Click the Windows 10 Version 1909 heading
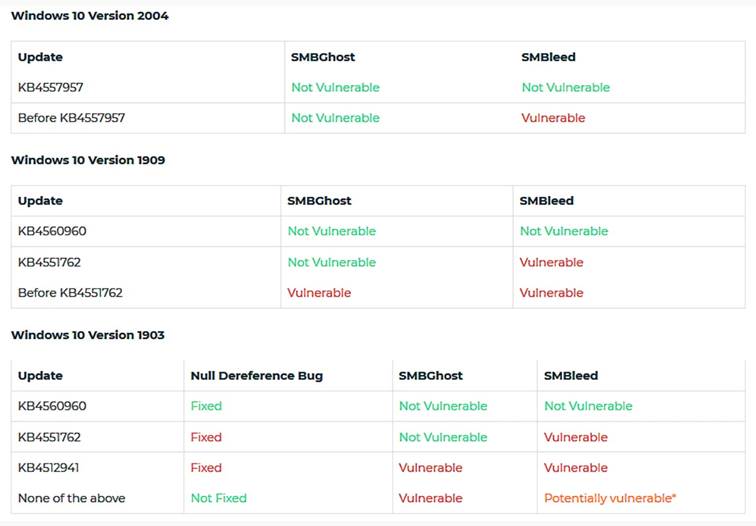The height and width of the screenshot is (526, 756). click(x=88, y=160)
